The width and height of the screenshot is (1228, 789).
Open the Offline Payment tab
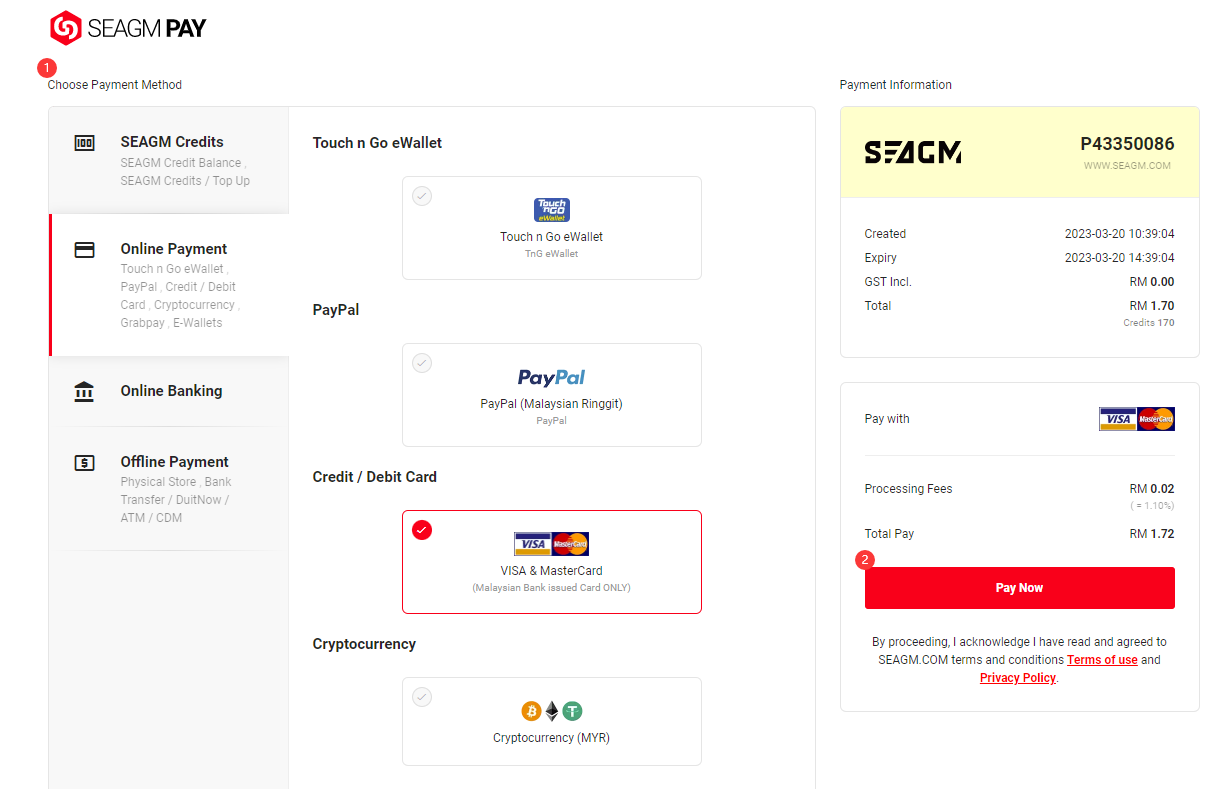pyautogui.click(x=169, y=489)
